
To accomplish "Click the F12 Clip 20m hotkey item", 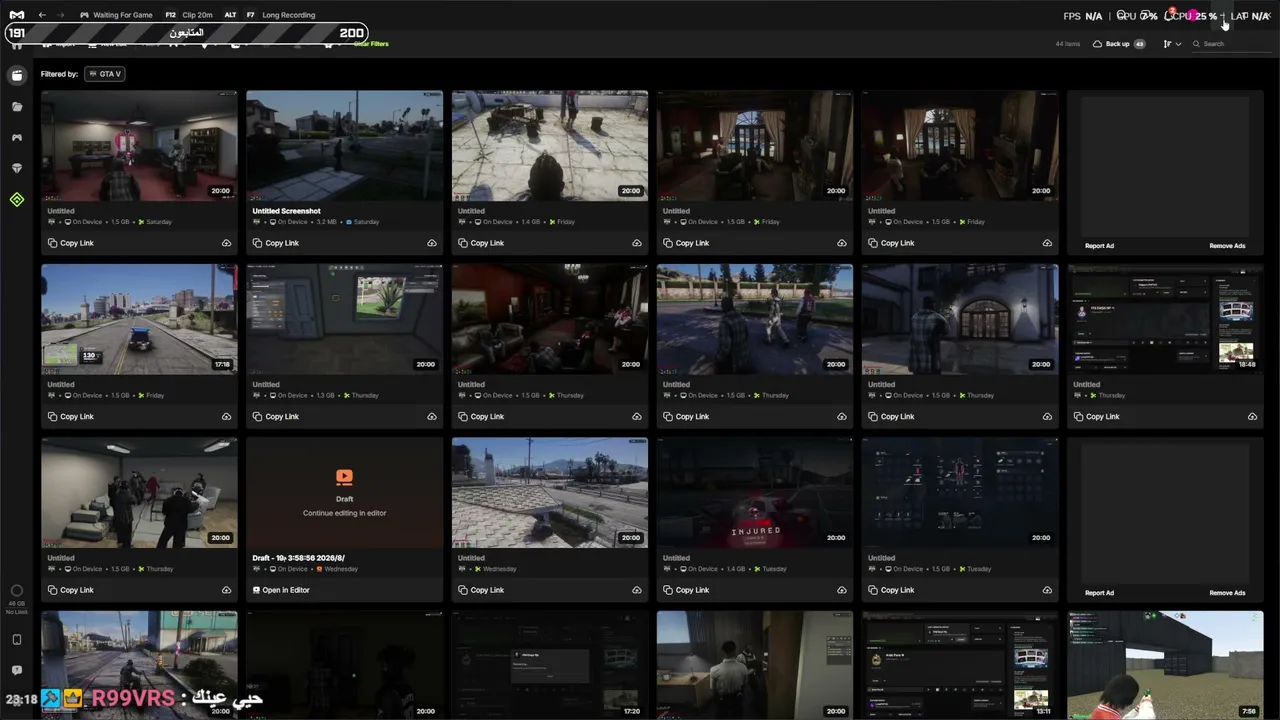I will coord(189,15).
